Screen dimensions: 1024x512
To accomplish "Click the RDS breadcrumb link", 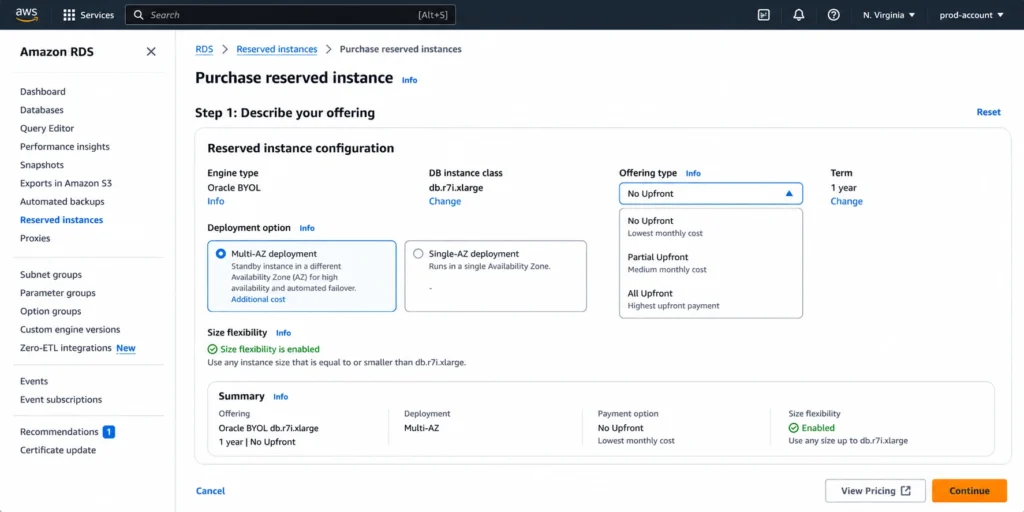I will [204, 49].
